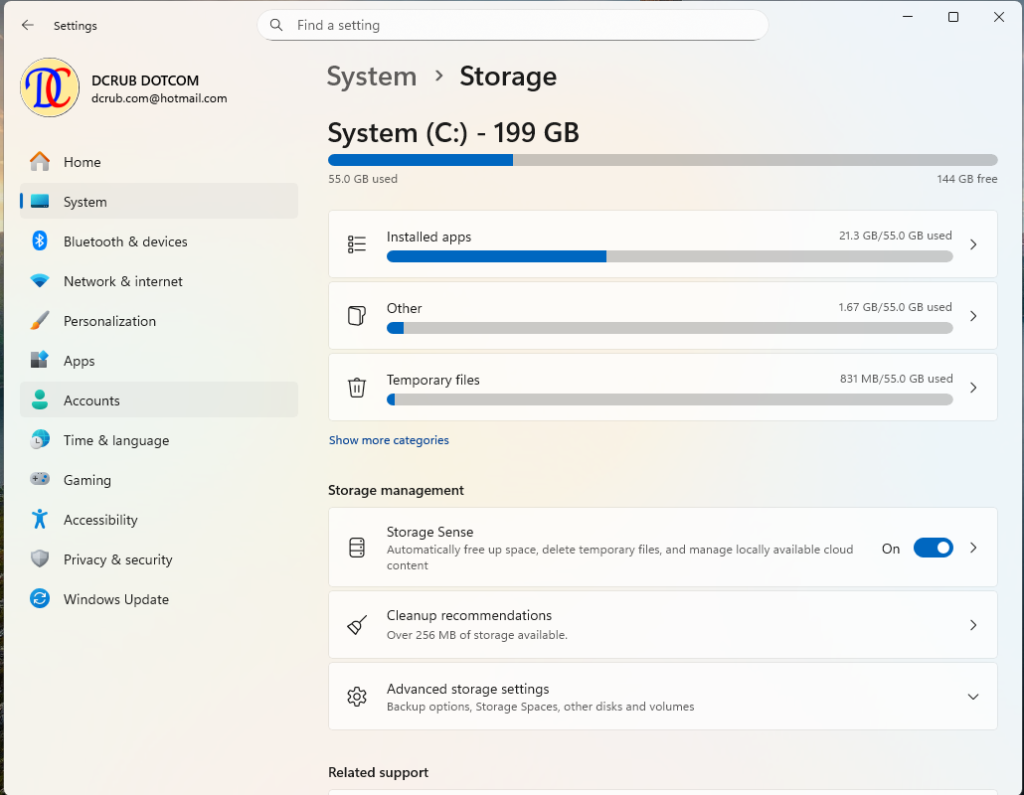Click '831 MB/55.0 GB used' text
This screenshot has height=795, width=1024.
896,378
